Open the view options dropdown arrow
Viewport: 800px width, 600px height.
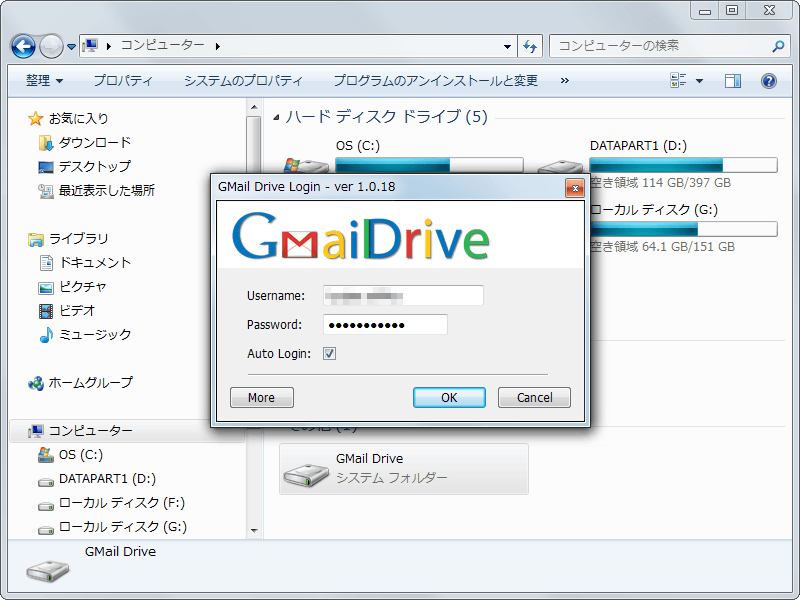point(699,81)
